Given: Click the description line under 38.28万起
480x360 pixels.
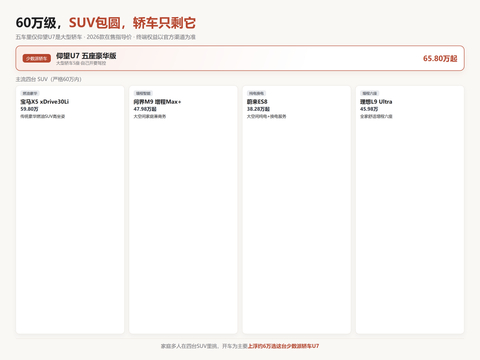Looking at the screenshot, I should 266,116.
